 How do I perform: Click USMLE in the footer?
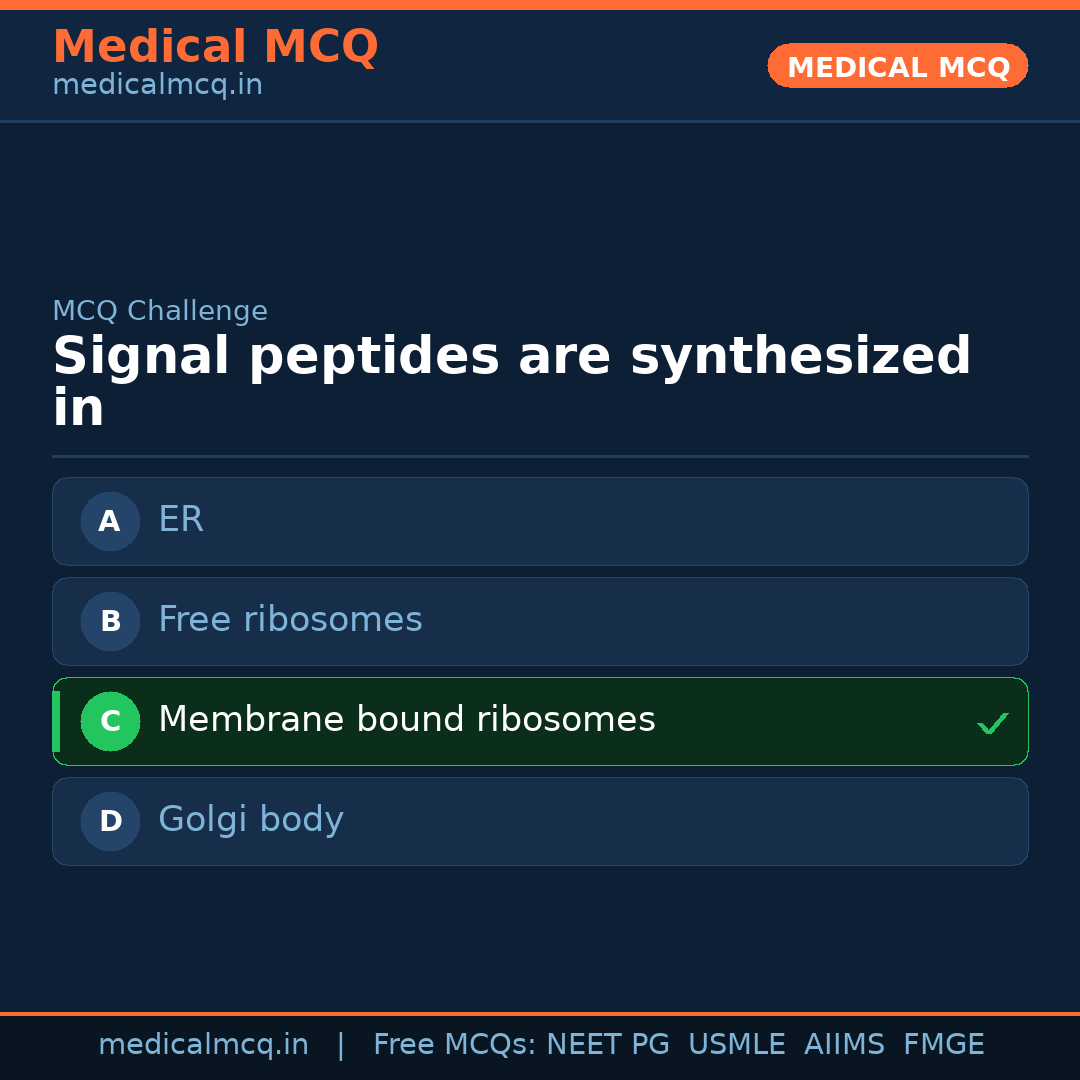(736, 1045)
